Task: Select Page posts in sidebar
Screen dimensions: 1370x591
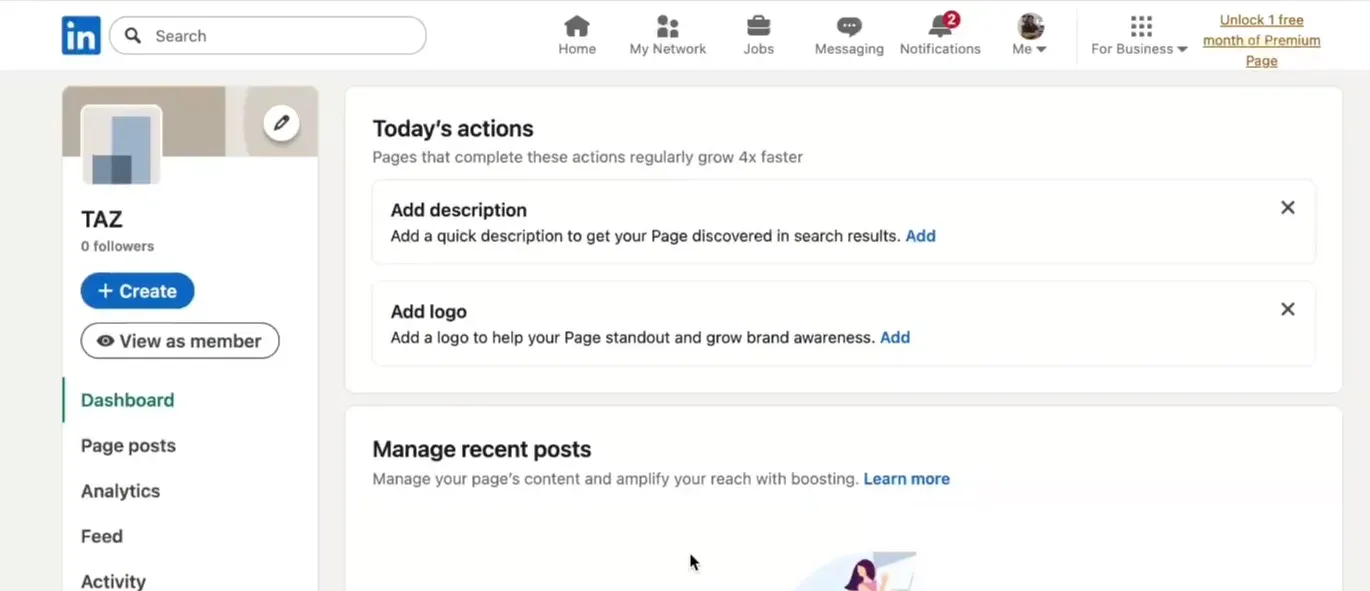Action: tap(128, 446)
